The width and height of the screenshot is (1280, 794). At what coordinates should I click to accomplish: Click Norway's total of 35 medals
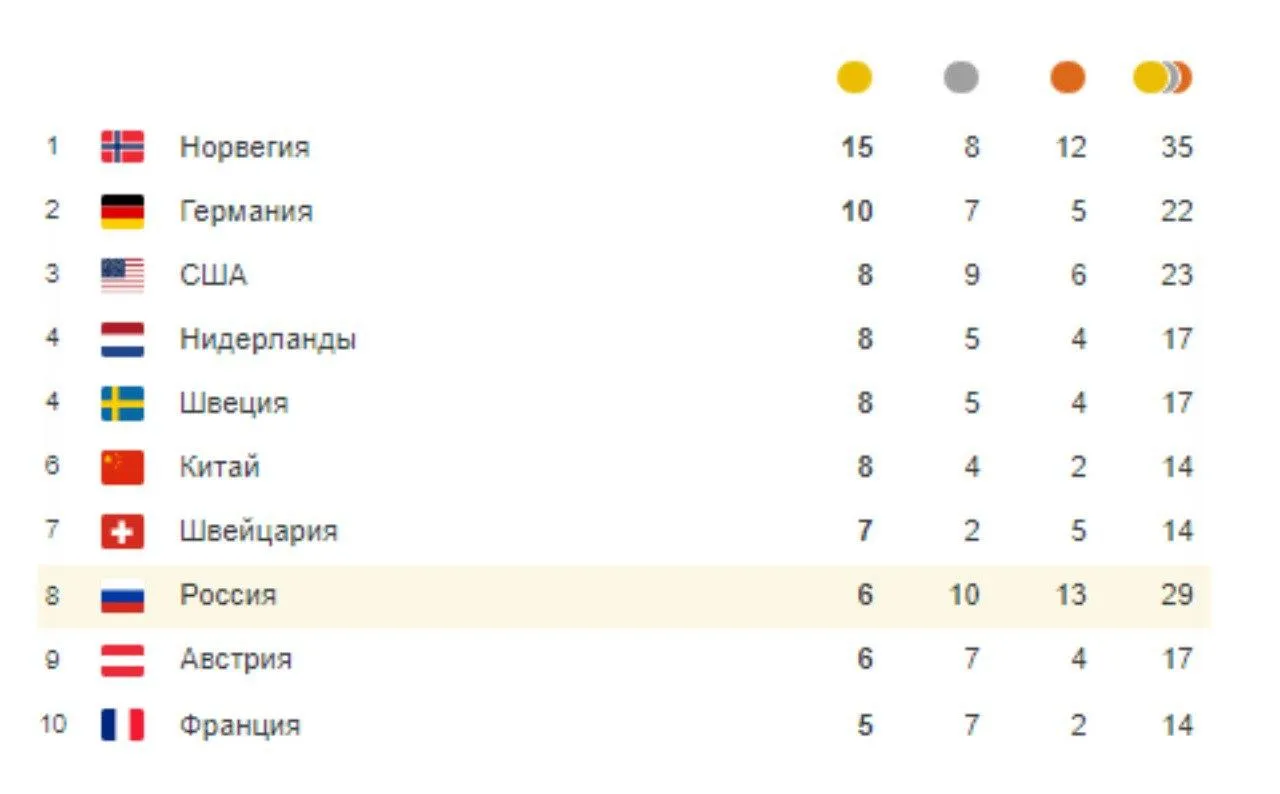[x=1177, y=147]
